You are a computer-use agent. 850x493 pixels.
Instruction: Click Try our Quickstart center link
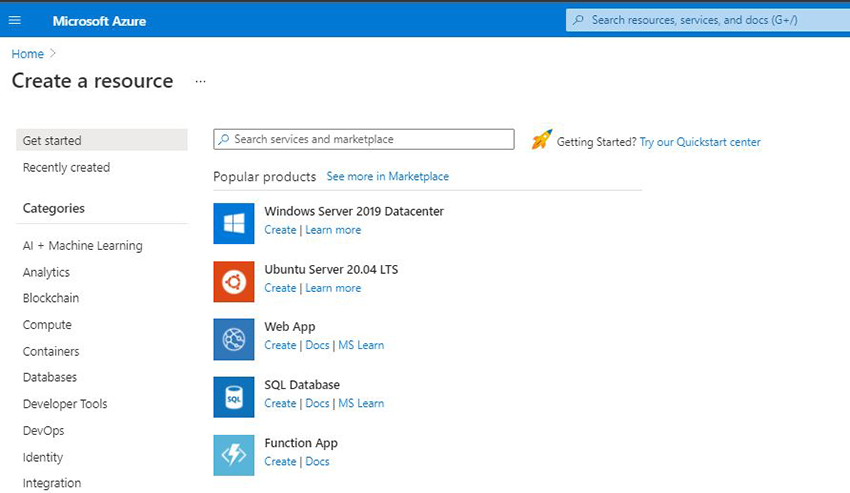point(700,142)
